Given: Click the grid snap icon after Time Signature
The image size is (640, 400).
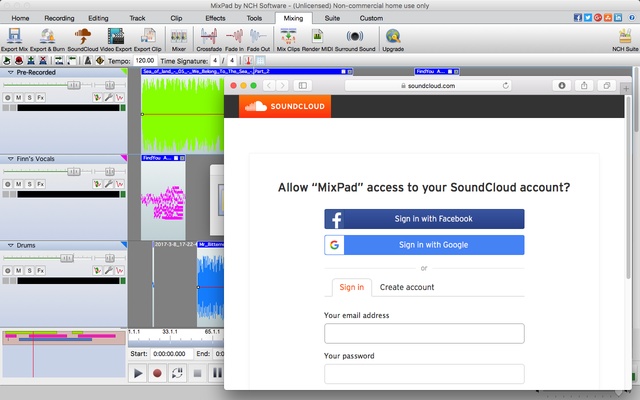Looking at the screenshot, I should [x=260, y=61].
